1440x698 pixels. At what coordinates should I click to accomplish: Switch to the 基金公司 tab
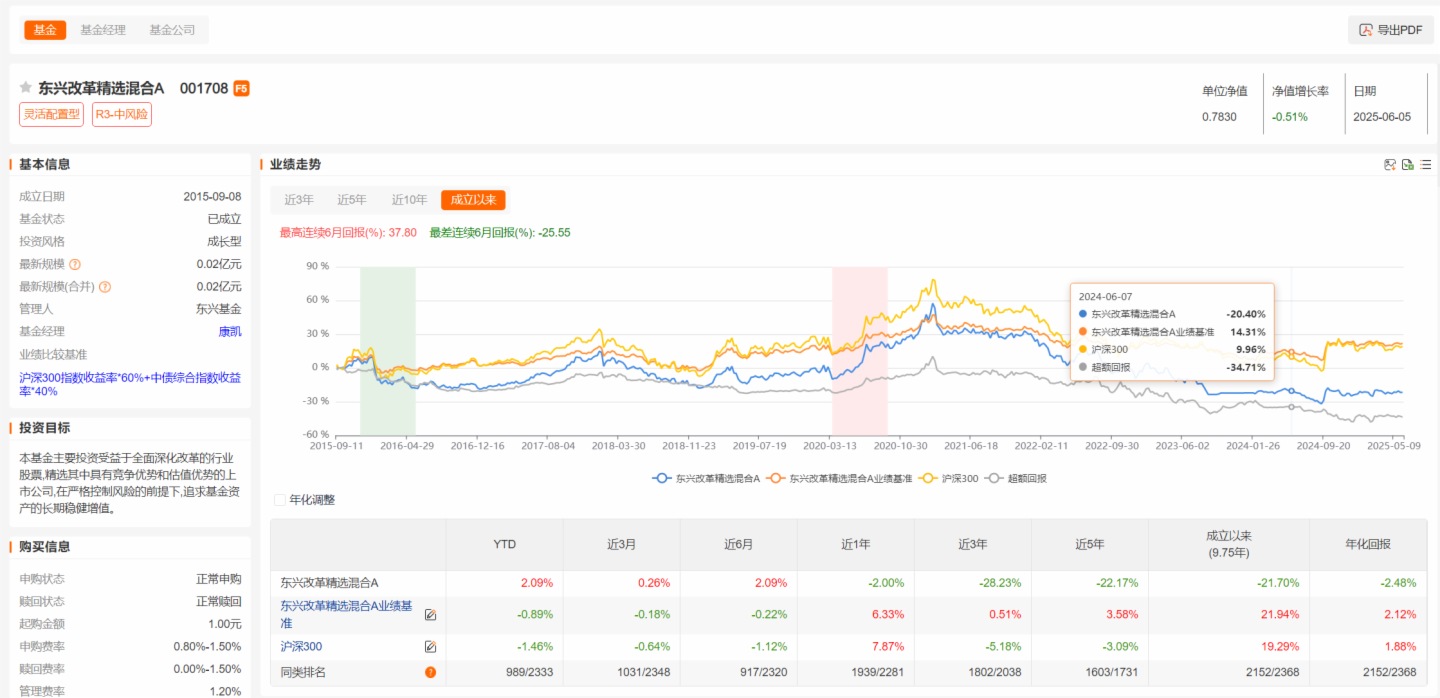[x=172, y=30]
